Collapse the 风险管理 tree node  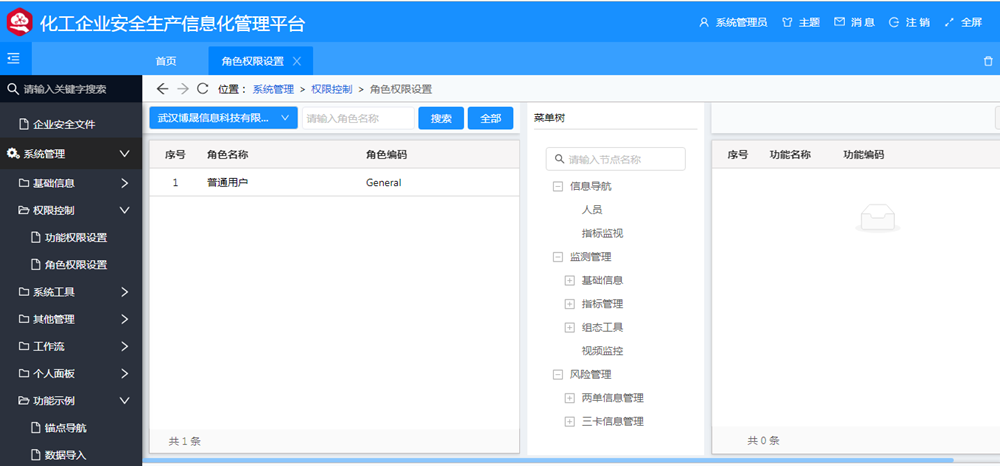pyautogui.click(x=557, y=375)
